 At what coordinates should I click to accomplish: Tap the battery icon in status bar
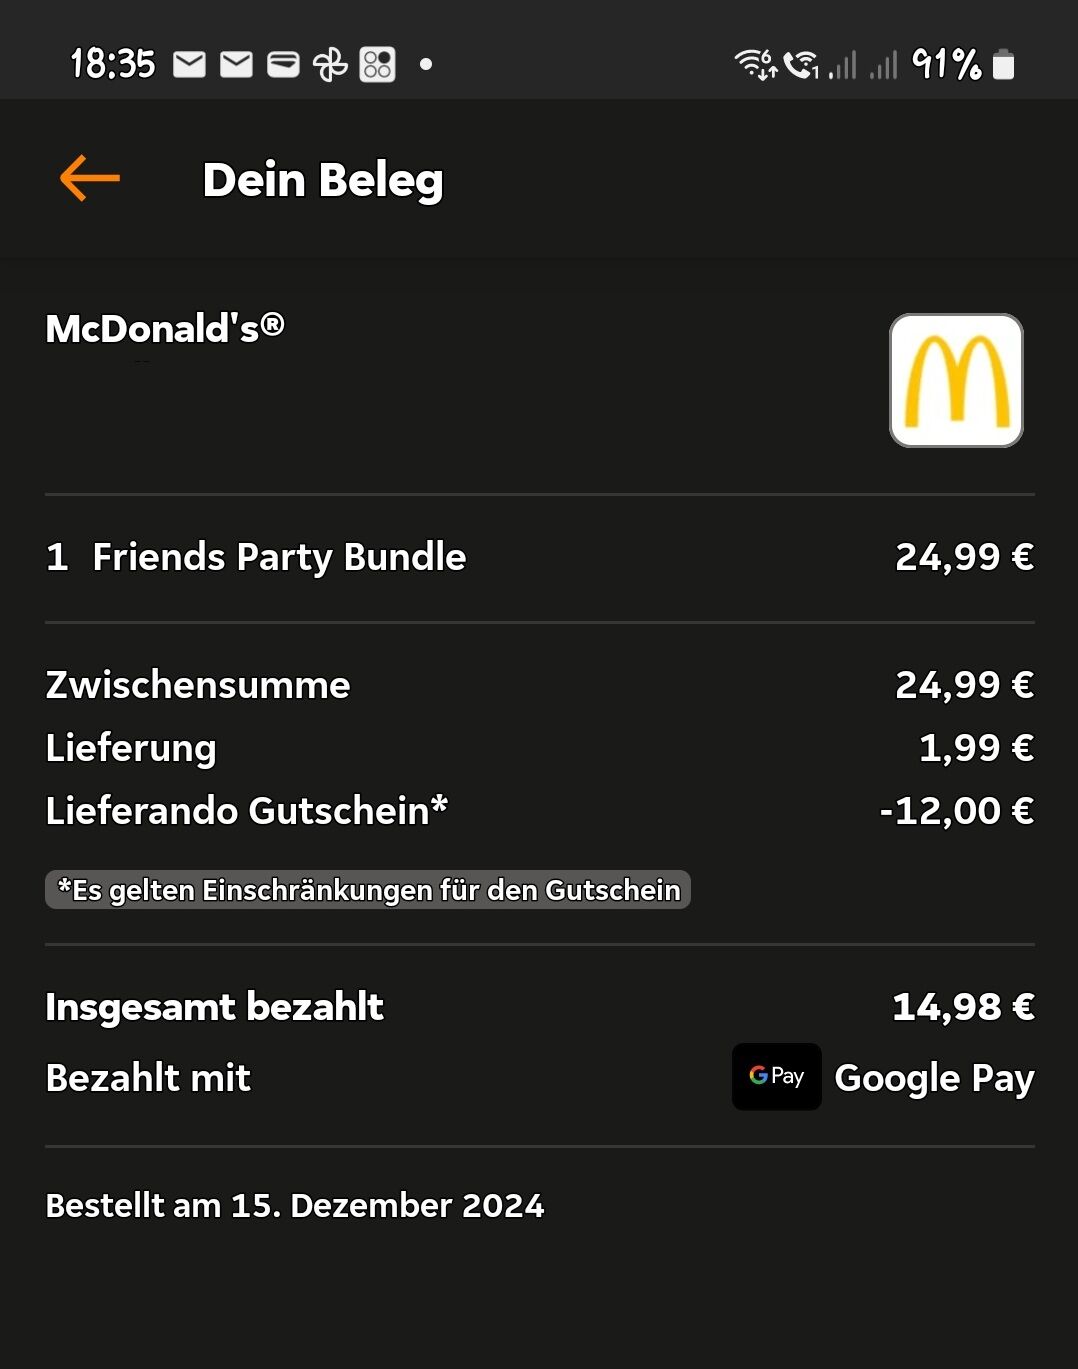coord(1003,65)
